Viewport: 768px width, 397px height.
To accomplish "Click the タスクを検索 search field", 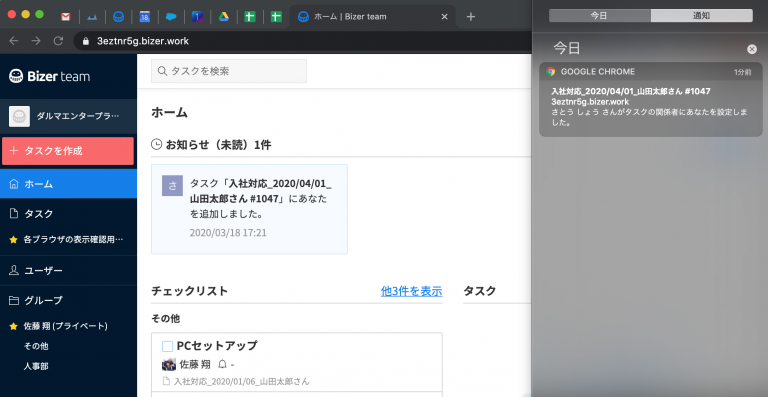I will coord(229,71).
